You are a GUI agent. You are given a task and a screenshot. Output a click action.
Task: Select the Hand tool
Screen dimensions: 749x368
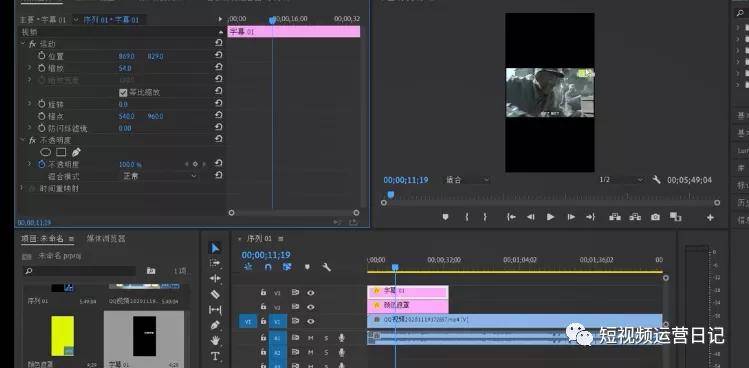215,341
